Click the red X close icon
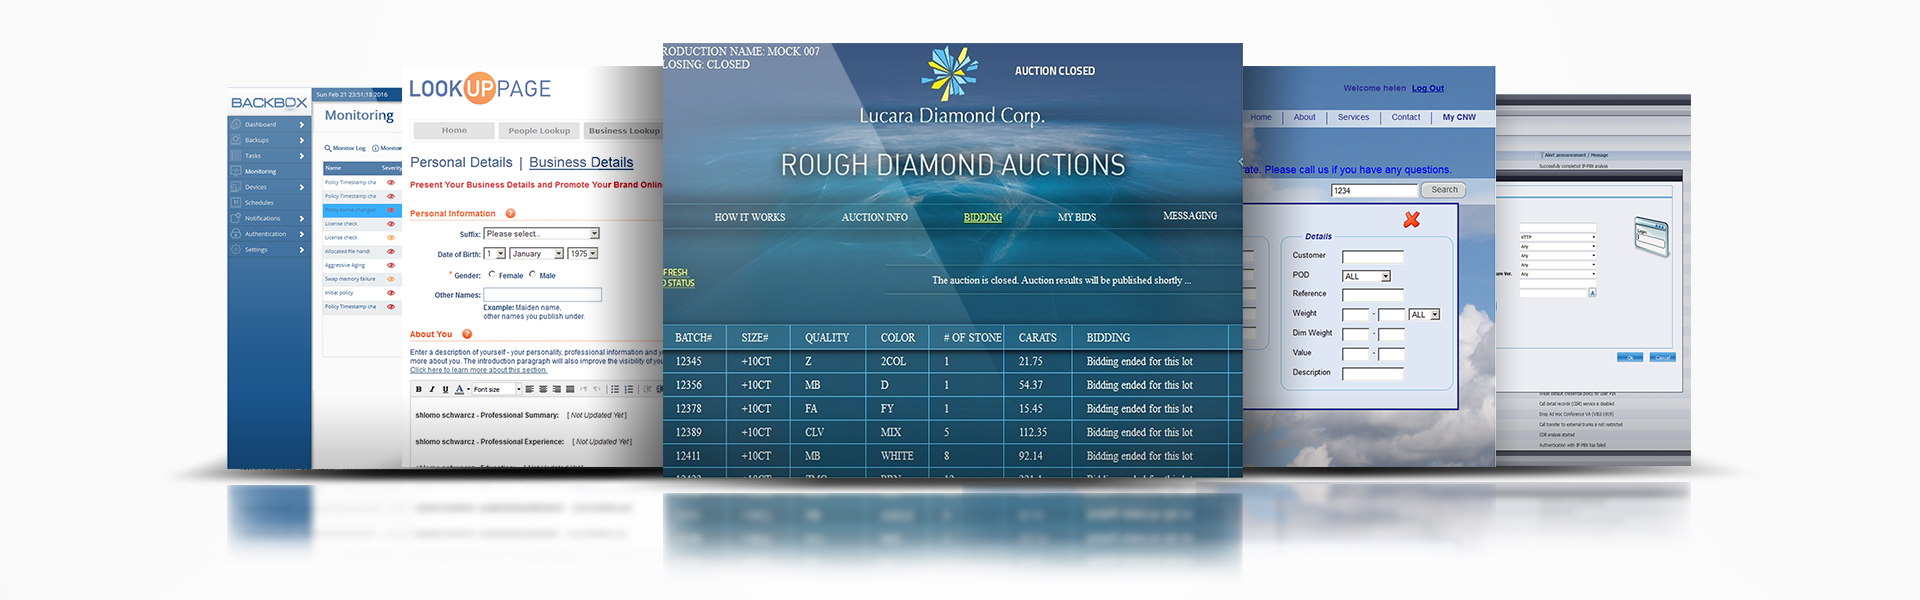 (x=1411, y=220)
